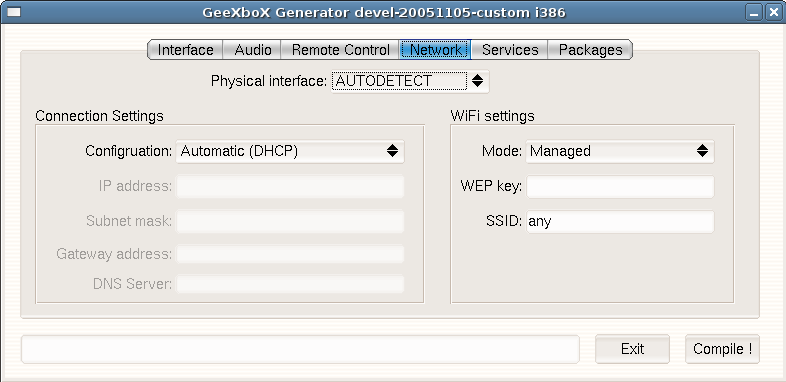Click the 'DNS Server:' label
The image size is (786, 382).
[132, 284]
